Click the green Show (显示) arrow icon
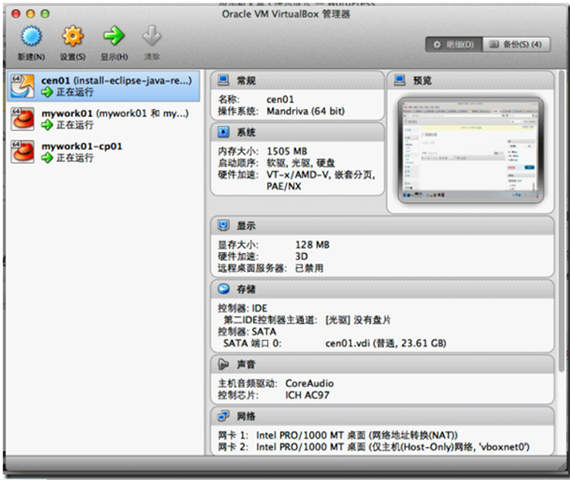This screenshot has height=480, width=570. [114, 36]
